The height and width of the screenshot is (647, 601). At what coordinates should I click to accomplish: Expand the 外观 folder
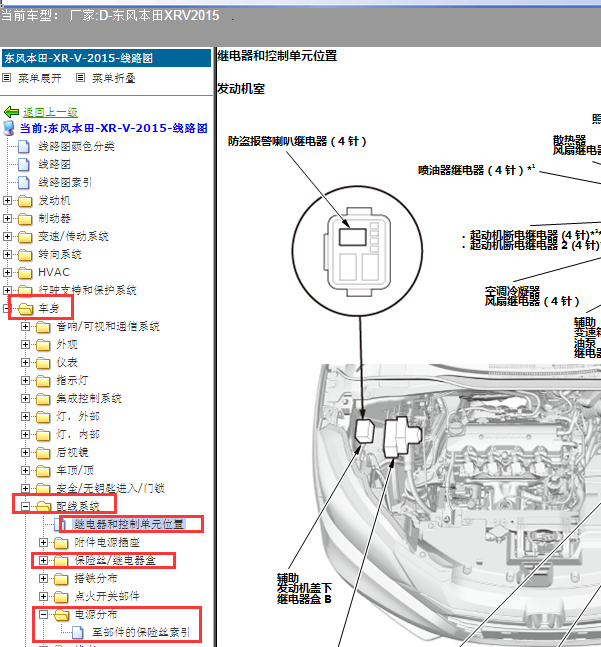point(25,345)
